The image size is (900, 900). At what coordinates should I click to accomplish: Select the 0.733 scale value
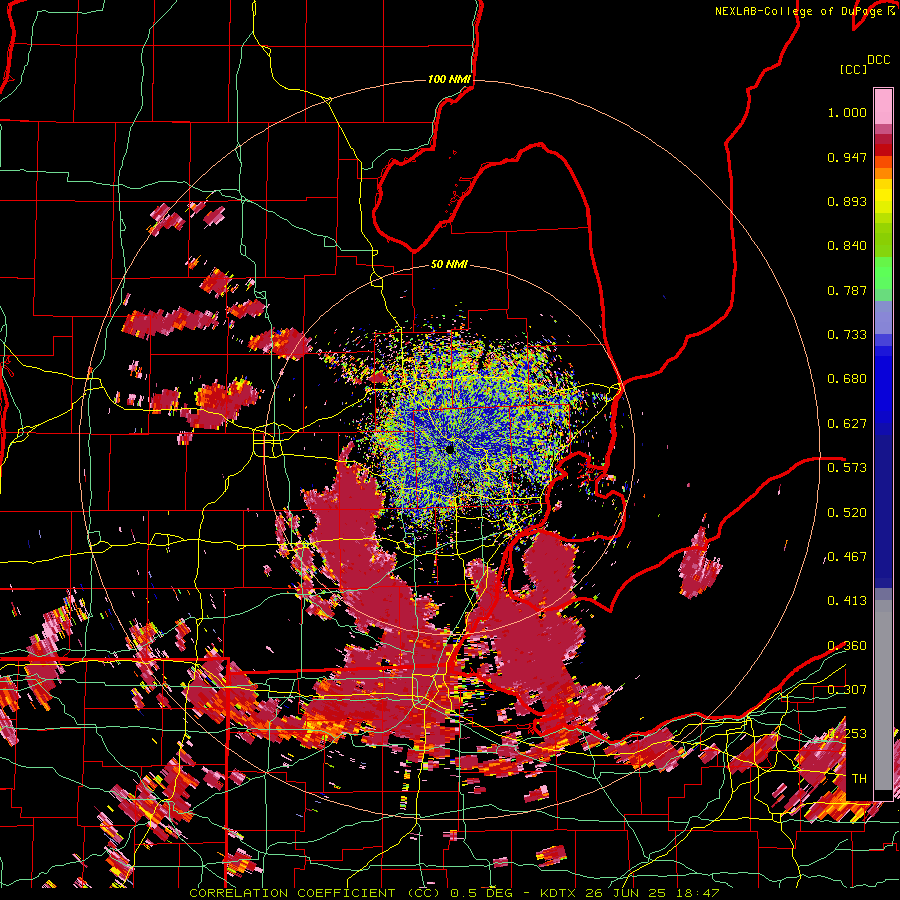click(x=847, y=335)
